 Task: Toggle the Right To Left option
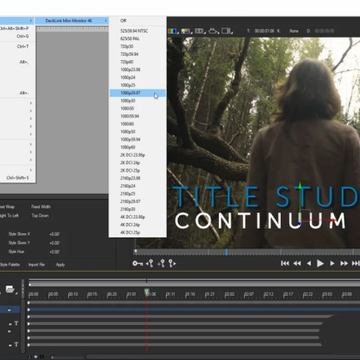point(9,216)
